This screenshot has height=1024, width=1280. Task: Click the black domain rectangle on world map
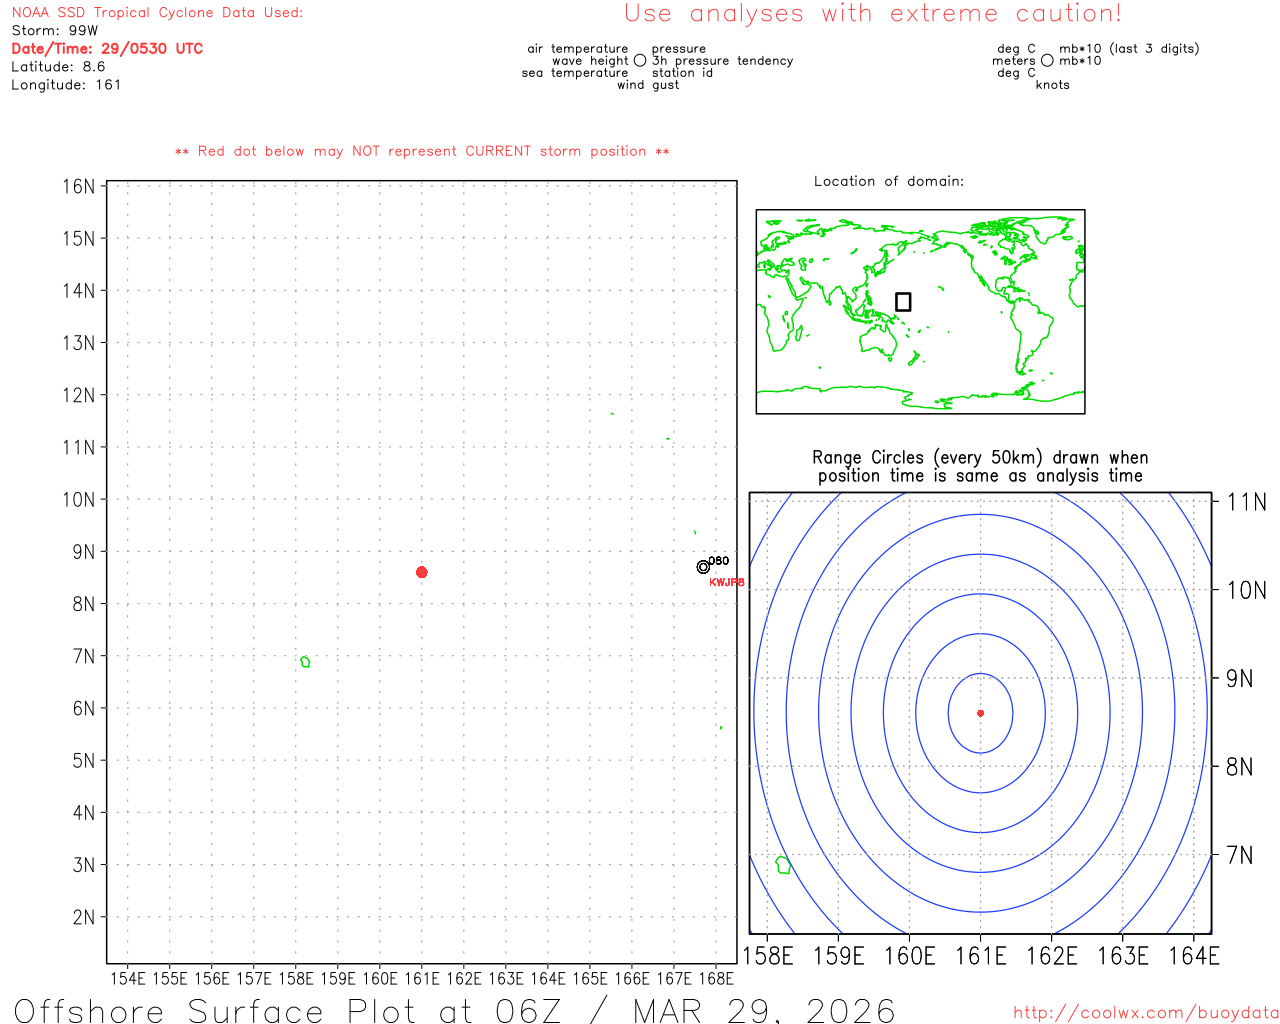(903, 302)
